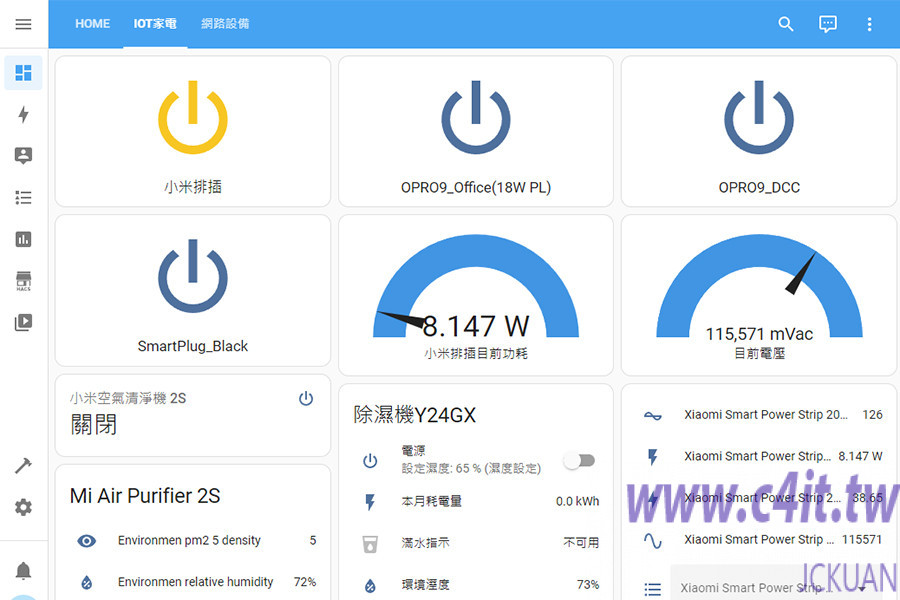Image resolution: width=900 pixels, height=600 pixels.
Task: Open Xiaomi Smart Power Strip 126 row
Action: (760, 415)
